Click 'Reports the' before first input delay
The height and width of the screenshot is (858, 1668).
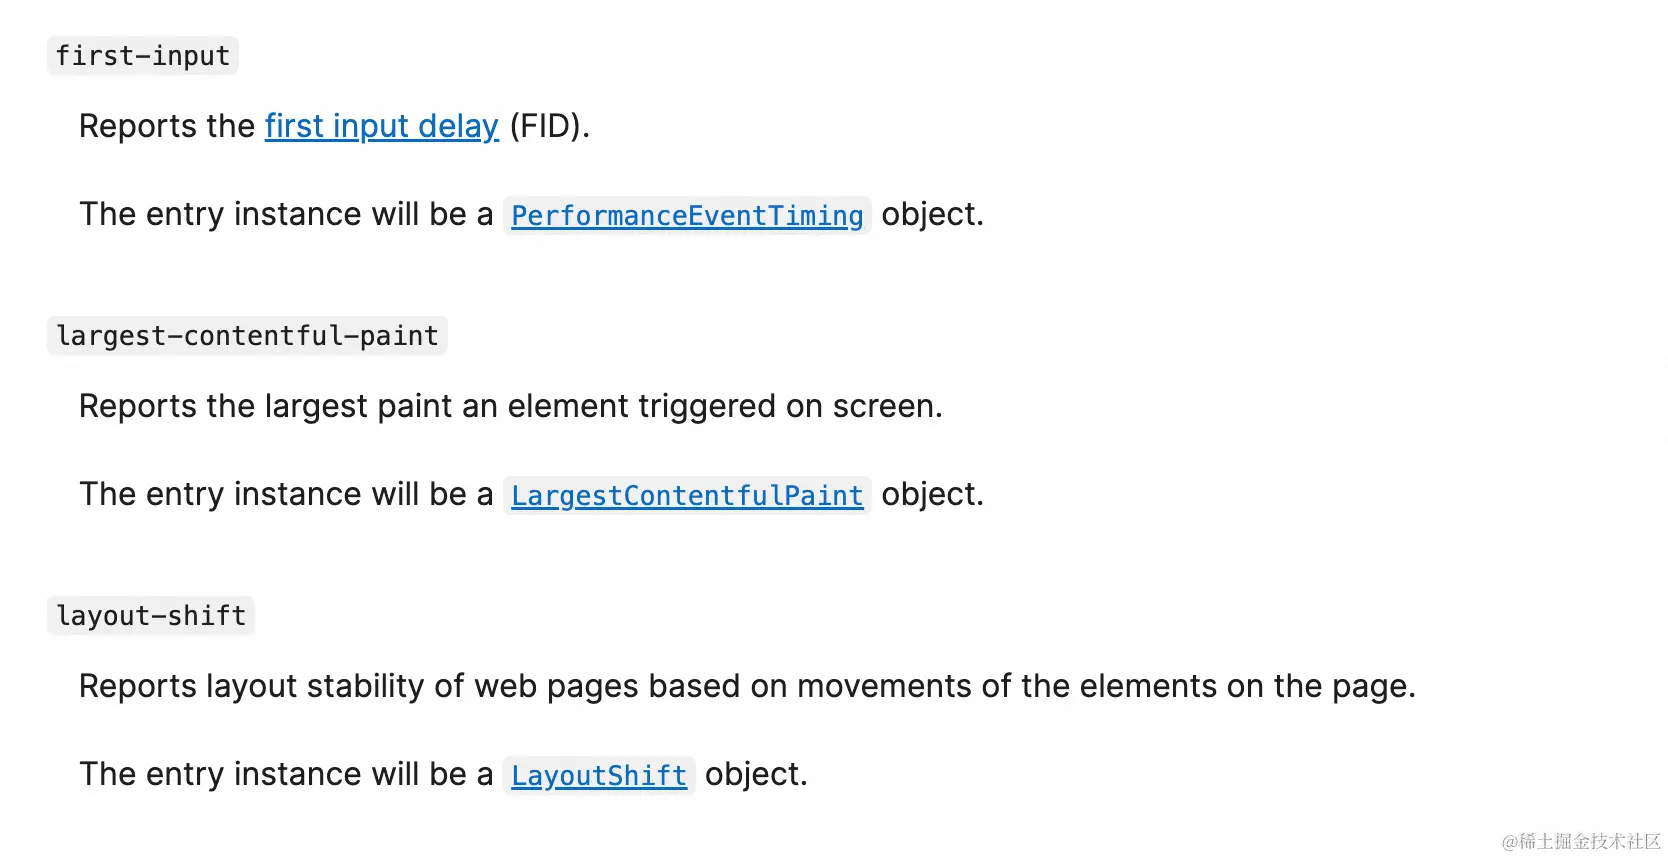[x=167, y=127]
